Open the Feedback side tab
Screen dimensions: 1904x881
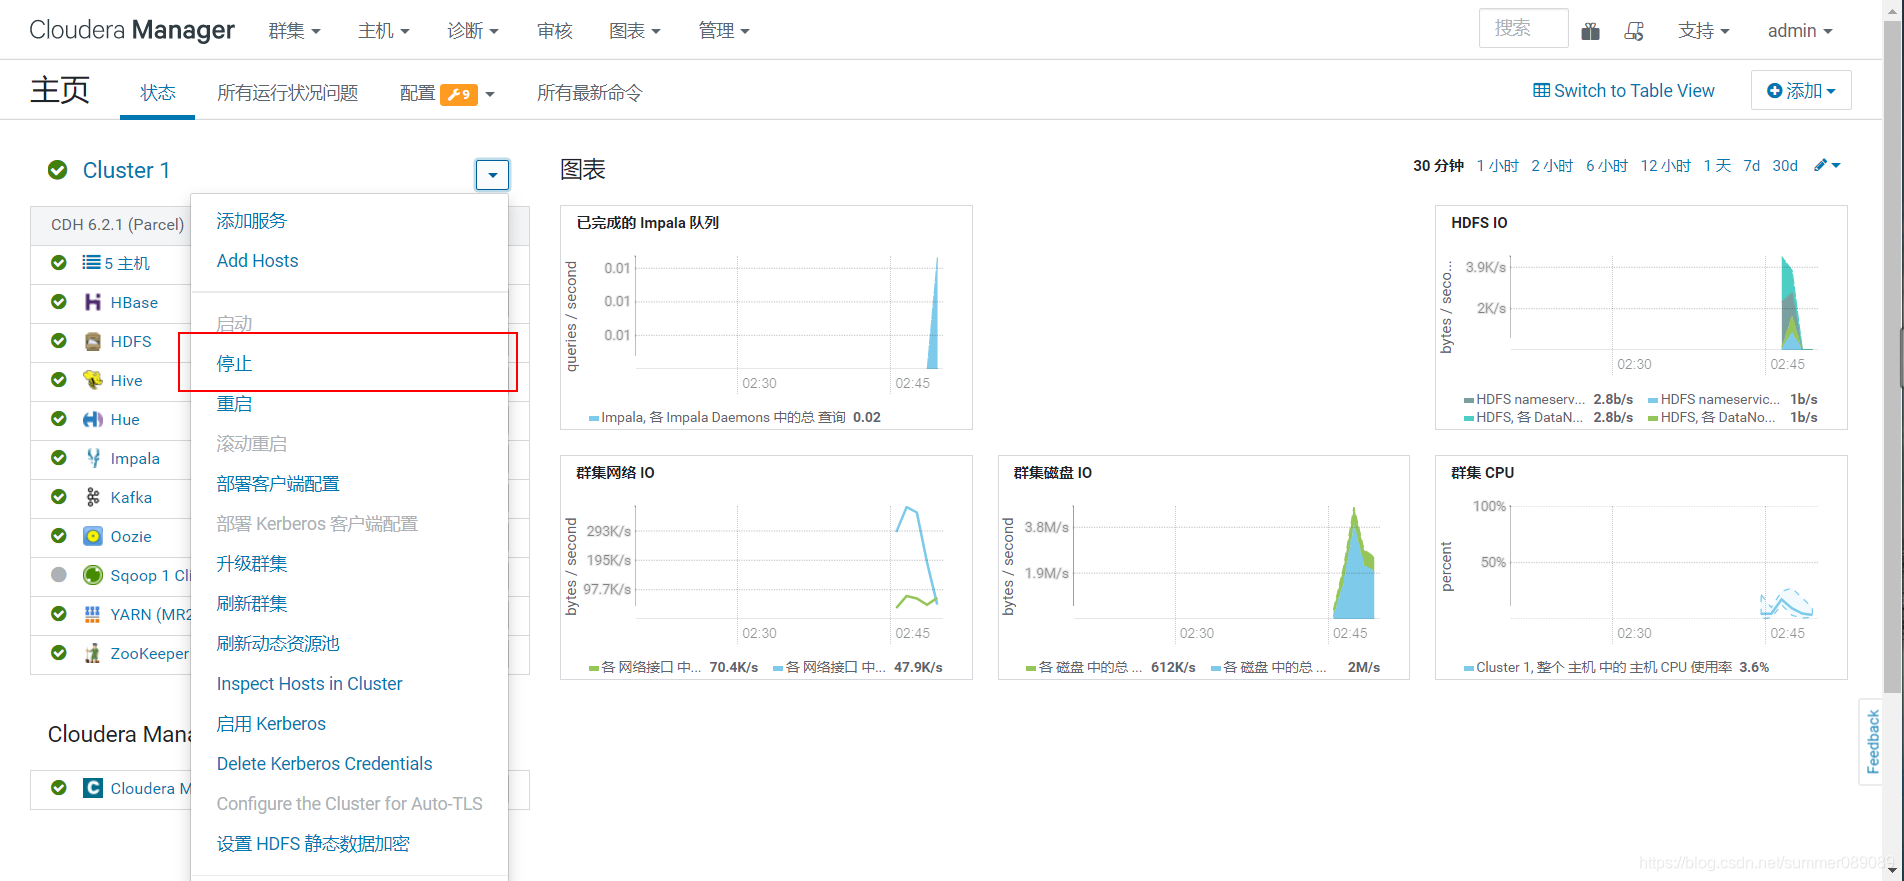point(1872,742)
